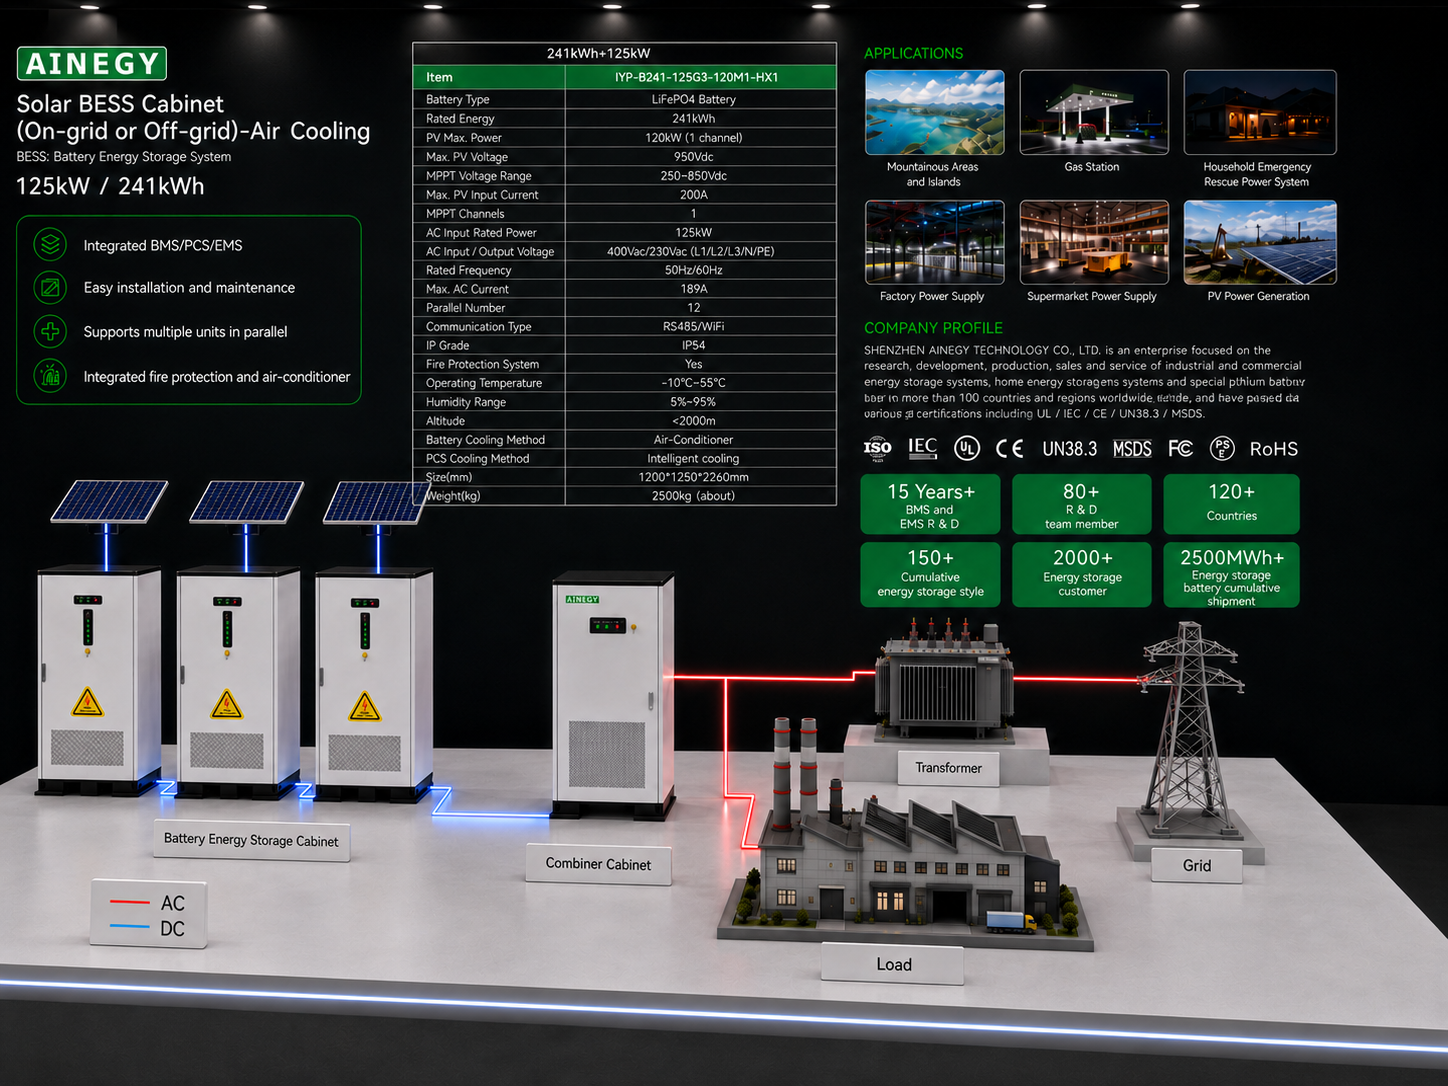Image resolution: width=1448 pixels, height=1086 pixels.
Task: Open the Factory Power Supply thumbnail
Action: [935, 243]
